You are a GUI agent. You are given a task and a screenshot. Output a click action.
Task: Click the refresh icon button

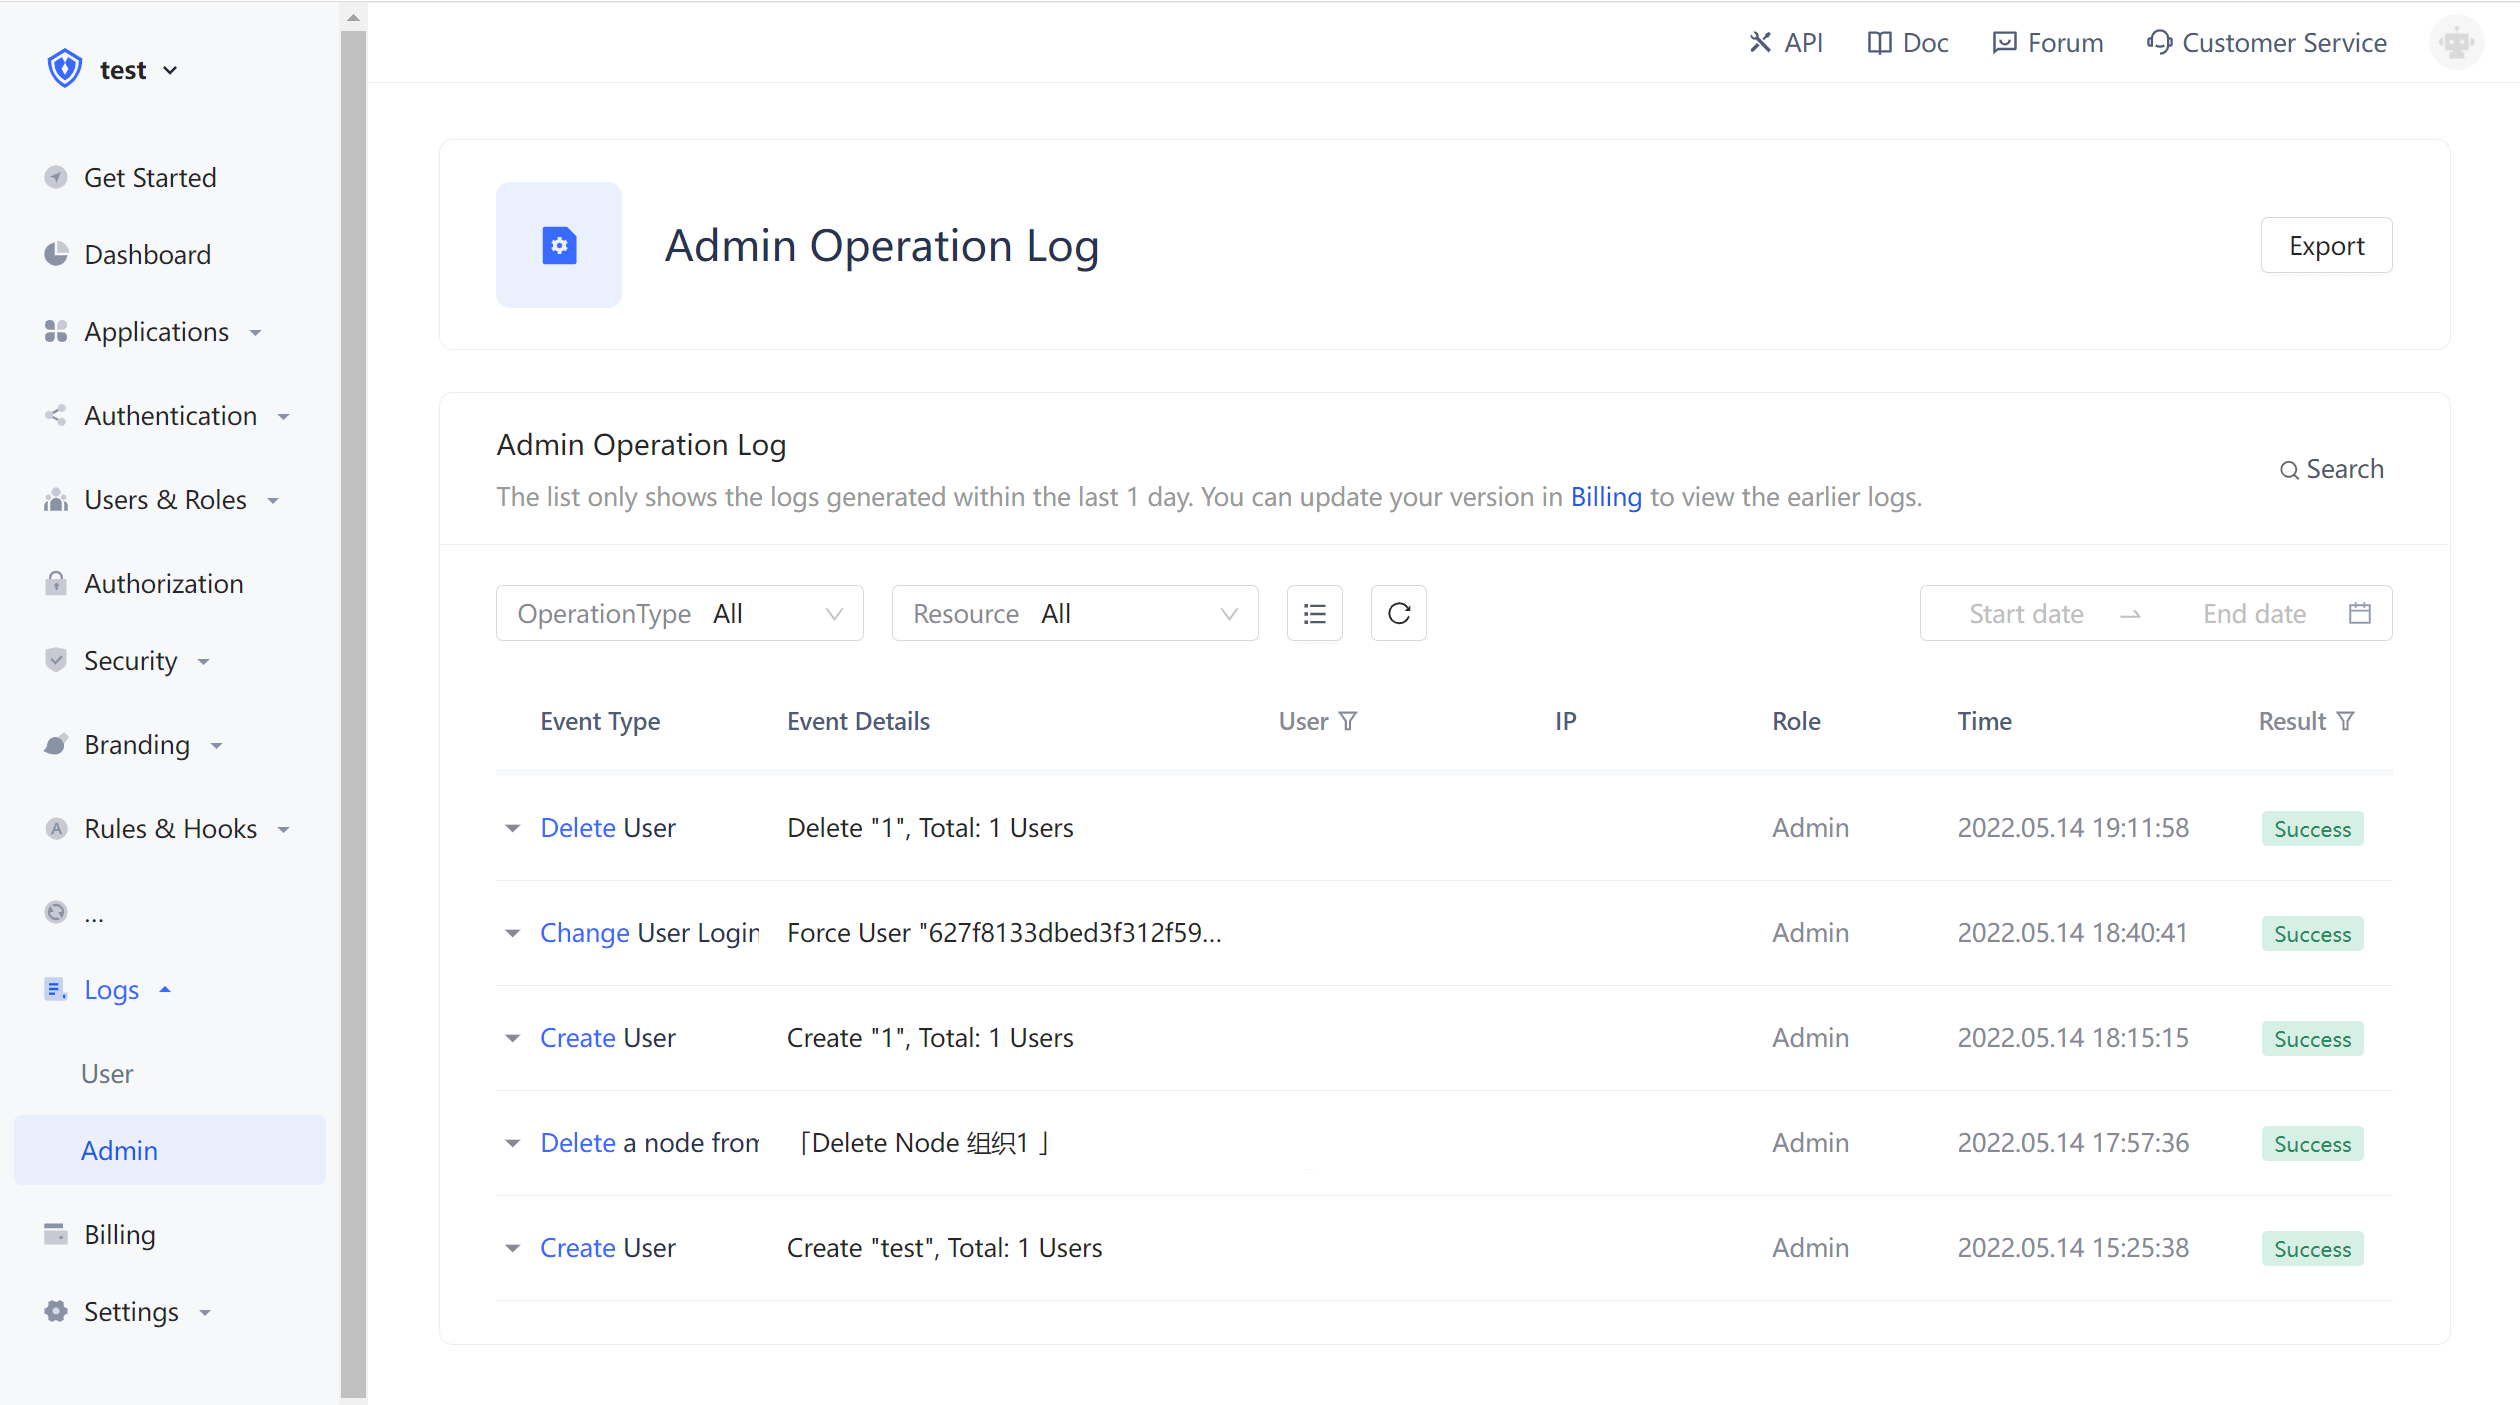[1398, 613]
